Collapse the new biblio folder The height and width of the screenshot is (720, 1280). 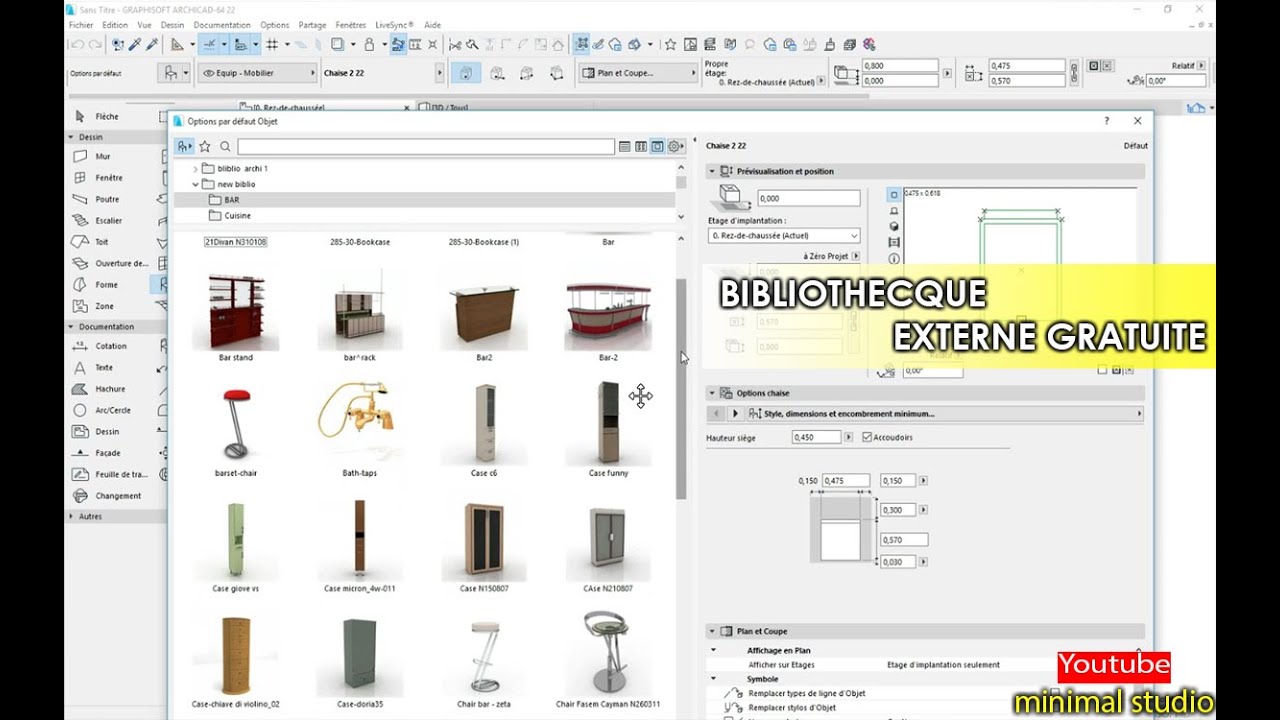pos(195,184)
